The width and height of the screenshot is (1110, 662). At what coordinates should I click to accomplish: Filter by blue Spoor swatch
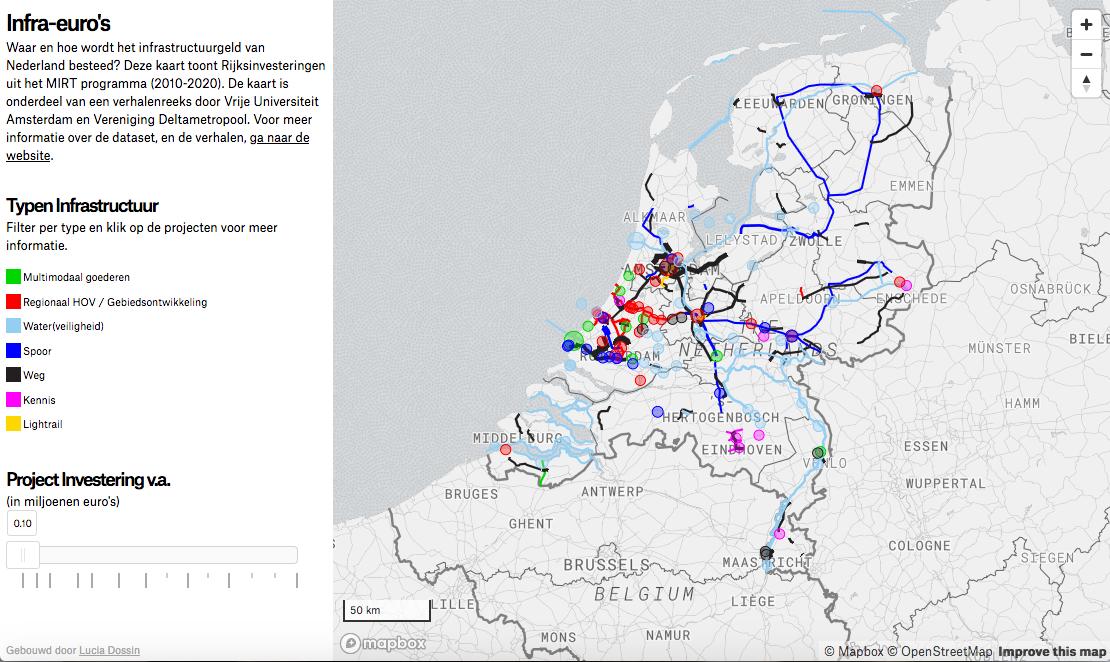tap(14, 351)
